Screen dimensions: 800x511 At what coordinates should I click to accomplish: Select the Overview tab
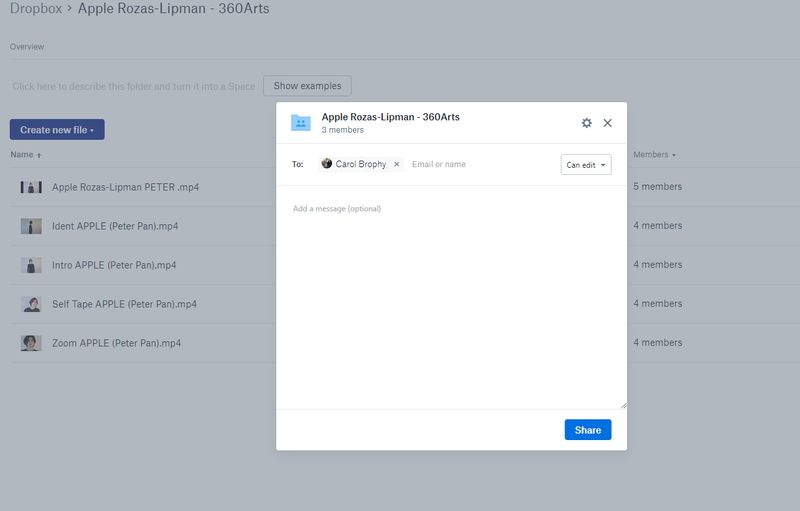pyautogui.click(x=27, y=47)
